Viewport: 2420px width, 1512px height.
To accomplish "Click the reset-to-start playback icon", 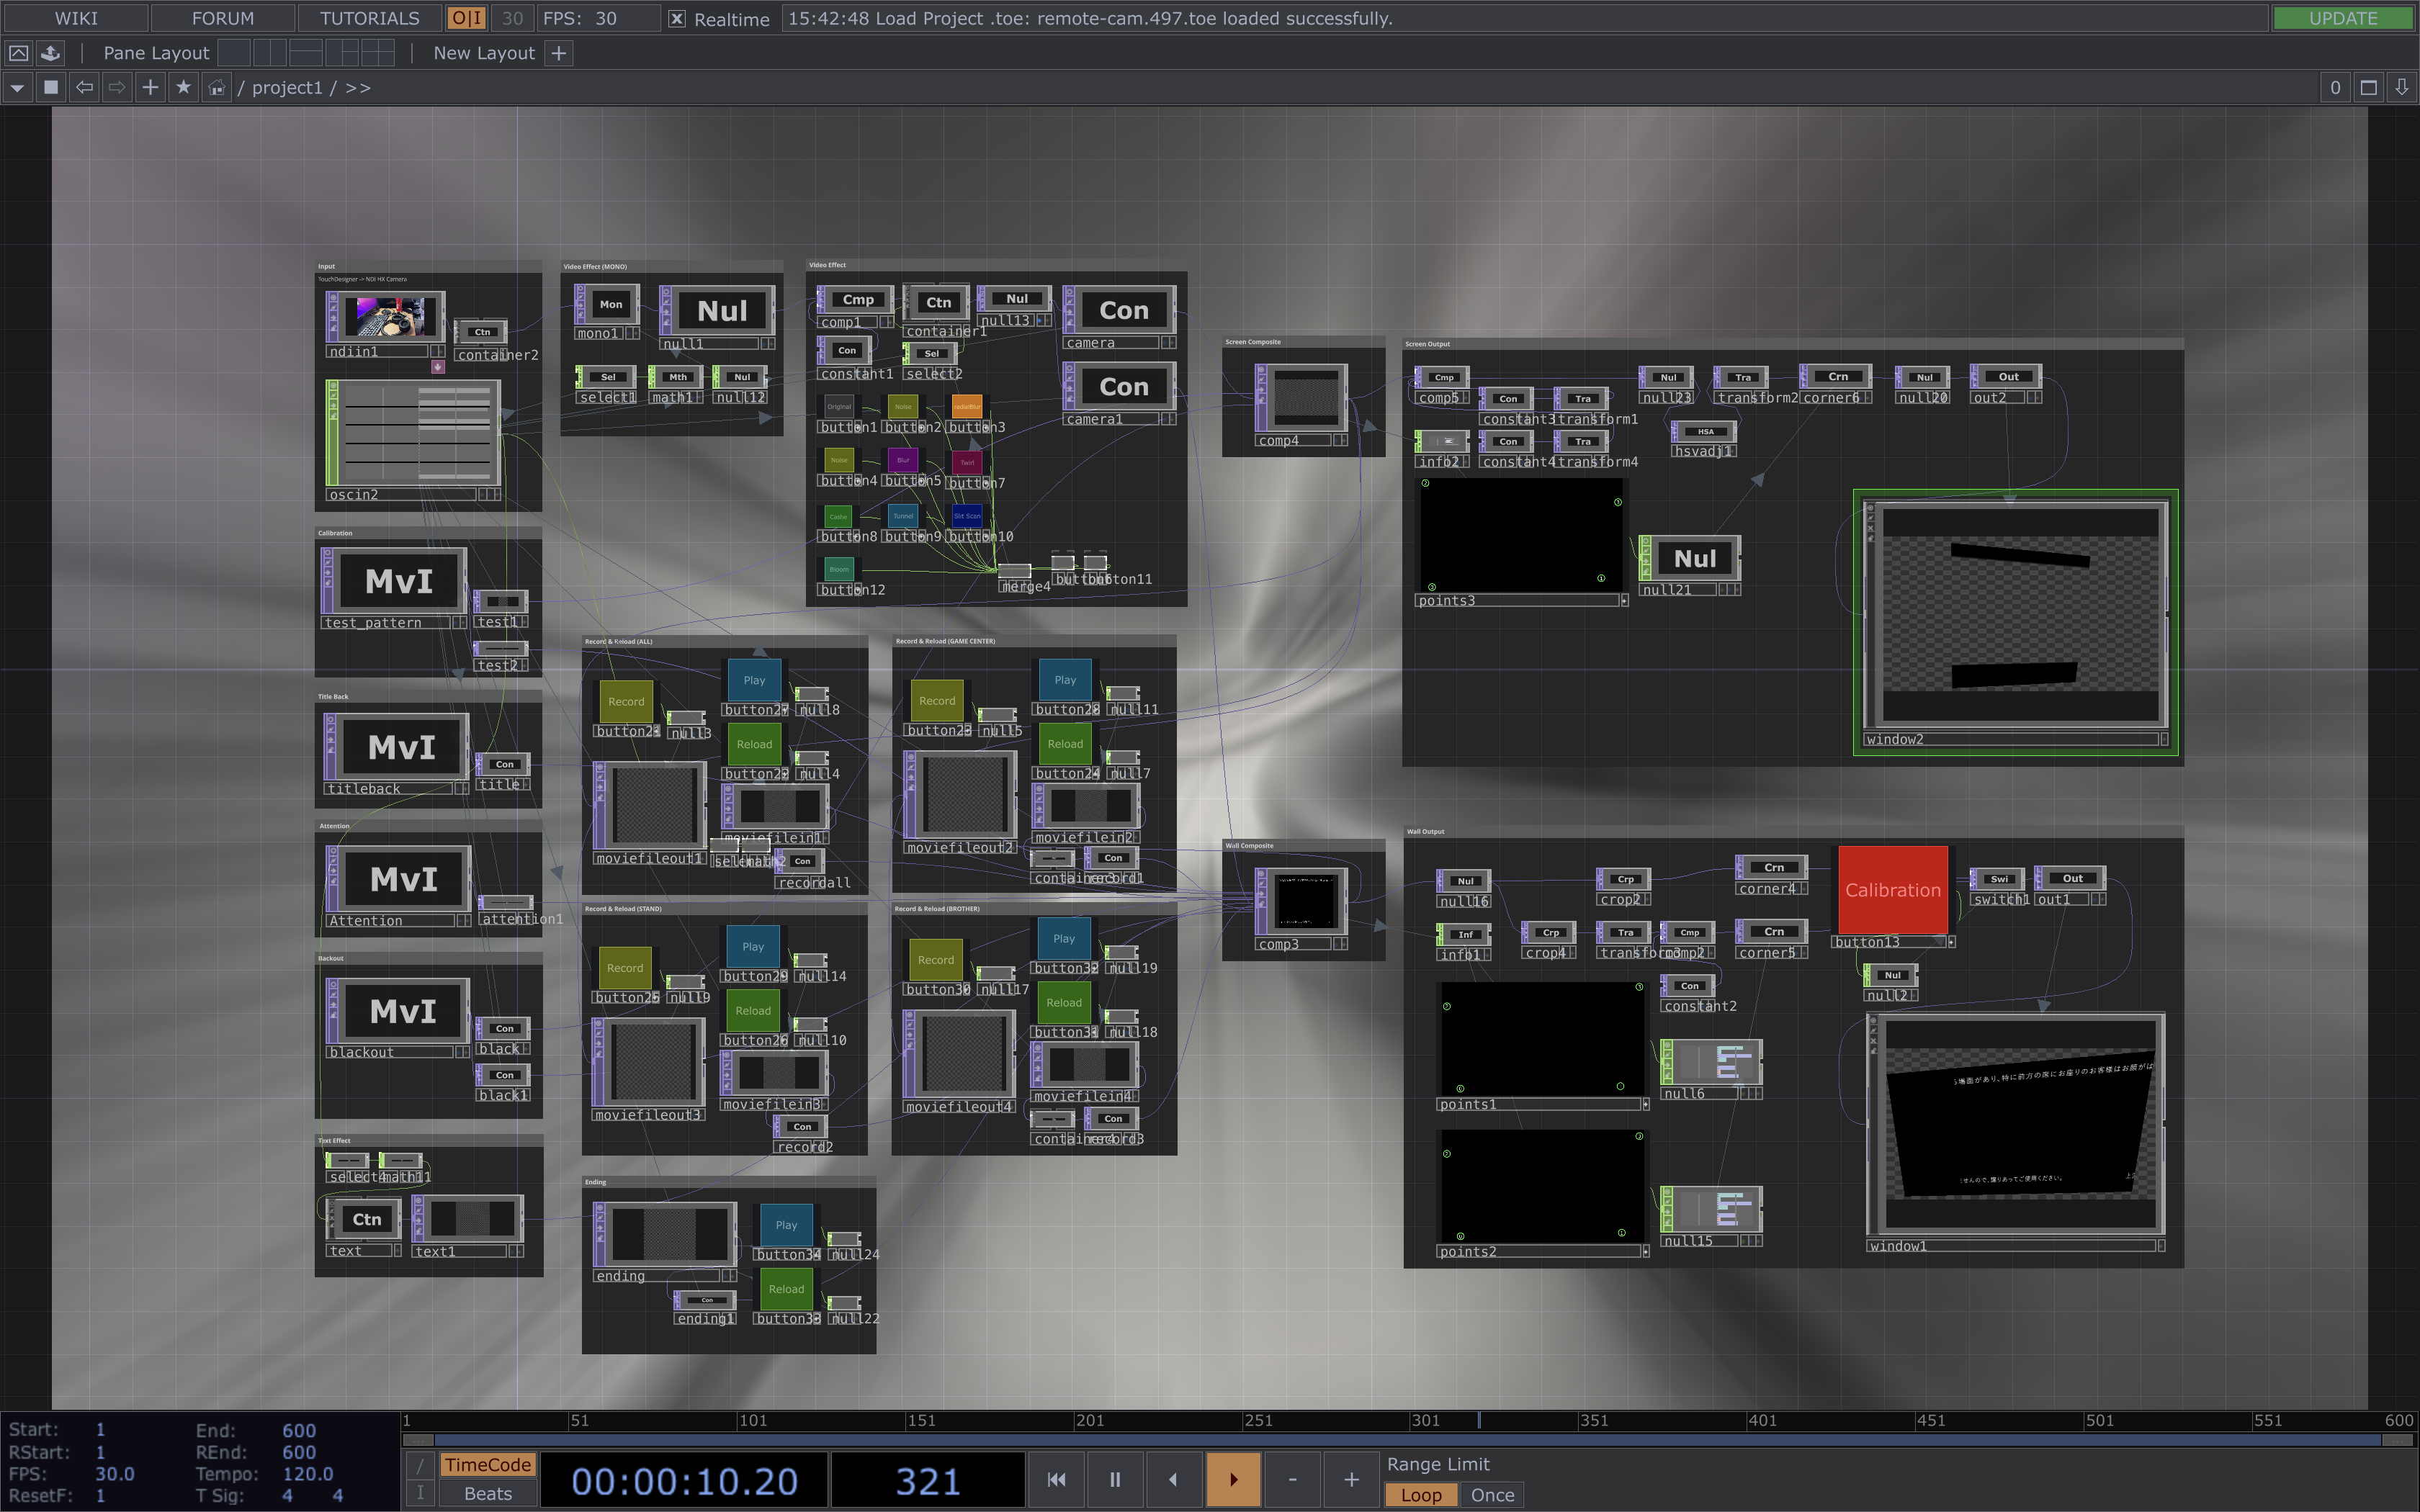I will (1056, 1479).
